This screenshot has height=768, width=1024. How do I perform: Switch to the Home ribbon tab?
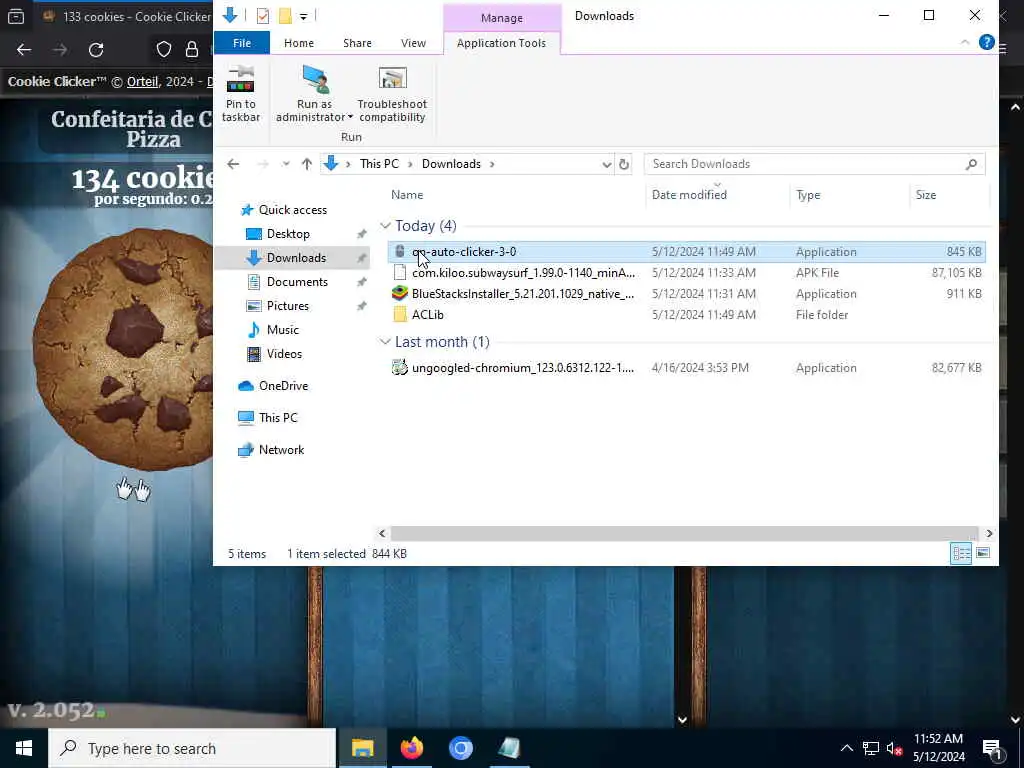299,43
